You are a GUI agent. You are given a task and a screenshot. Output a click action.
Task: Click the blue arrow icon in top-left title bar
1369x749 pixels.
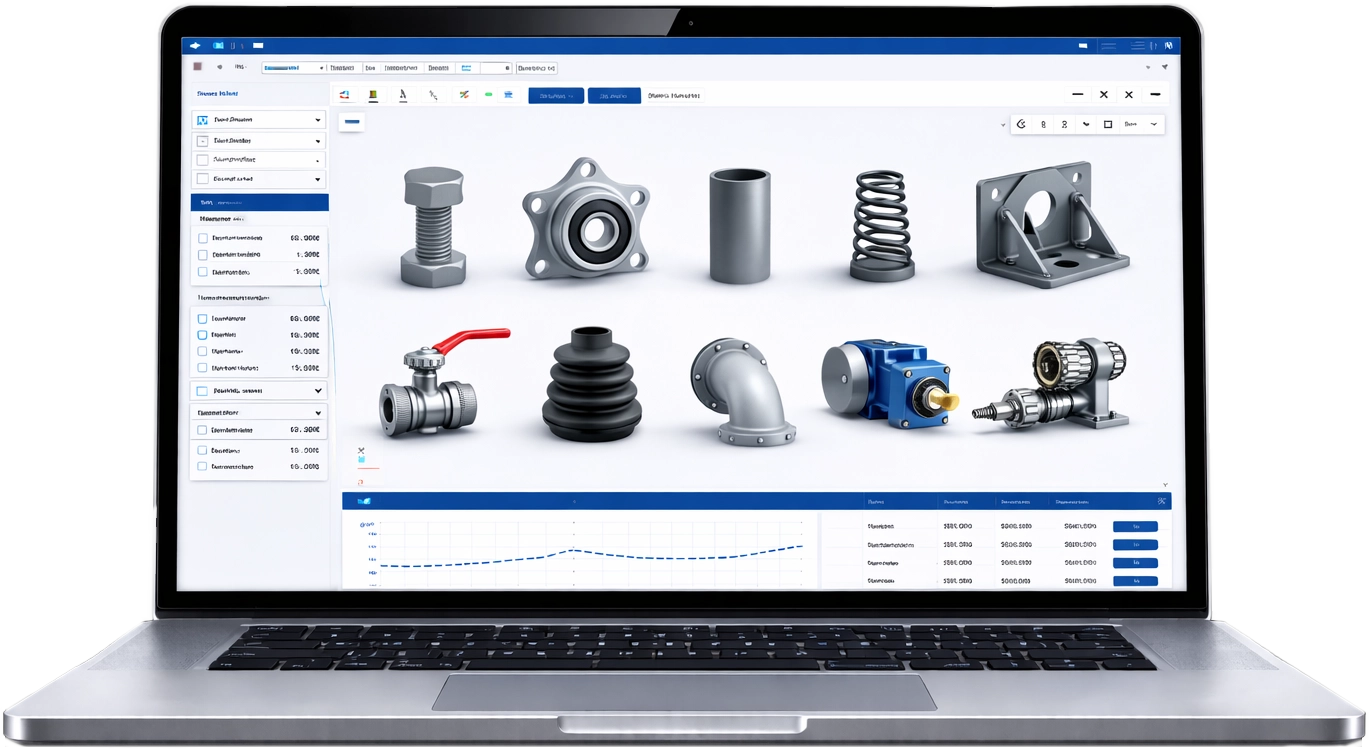point(195,46)
